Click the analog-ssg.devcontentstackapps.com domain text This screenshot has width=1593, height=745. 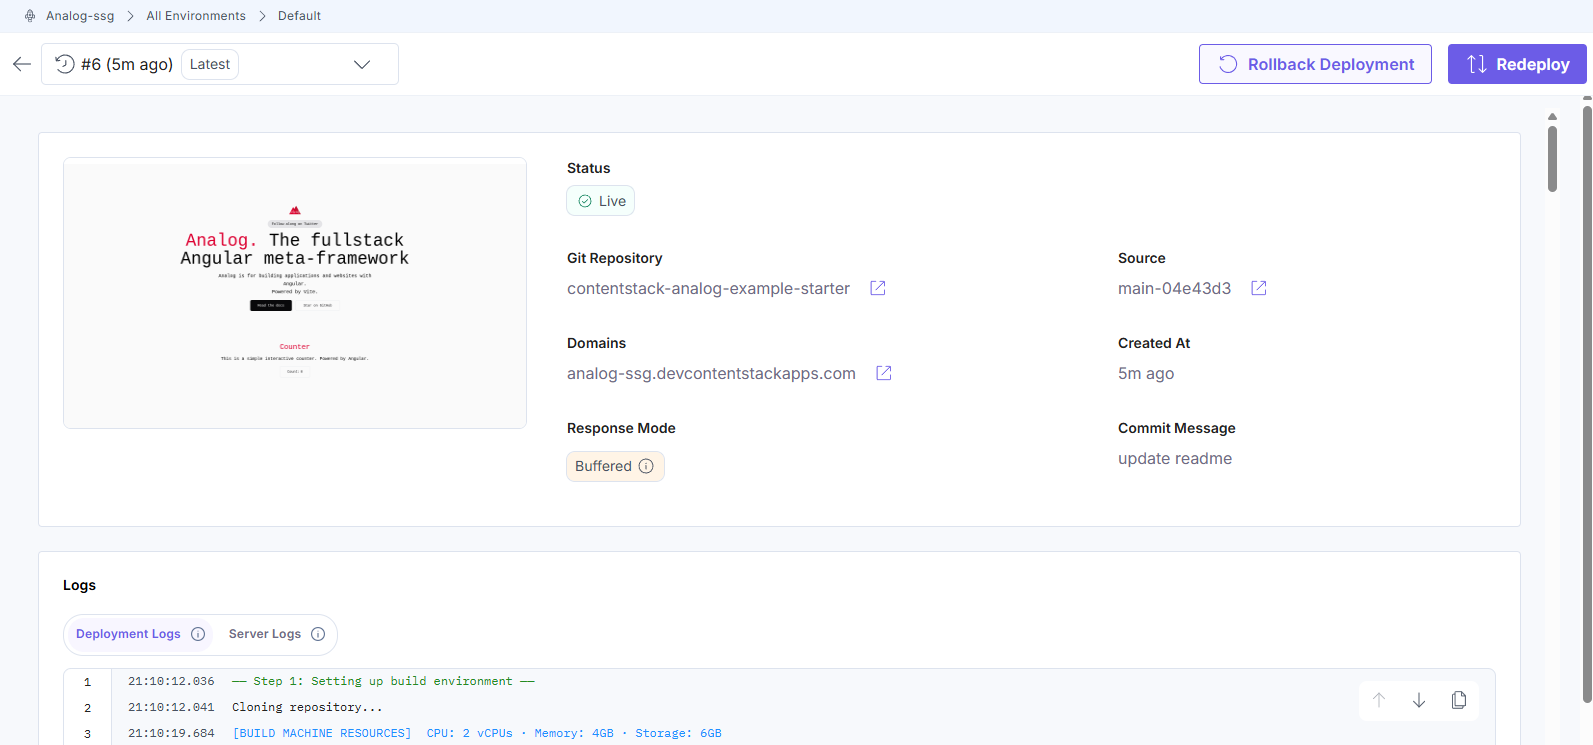coord(711,373)
